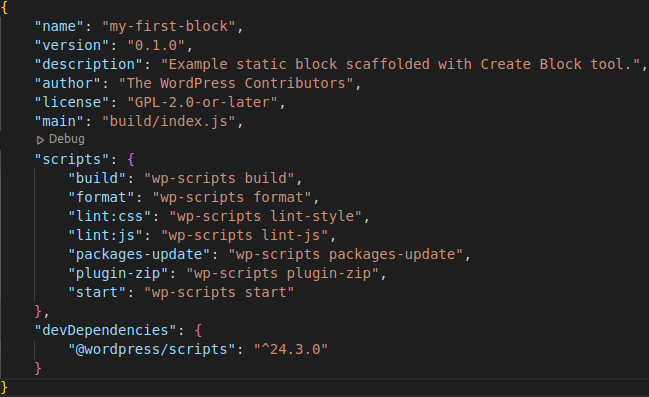649x397 pixels.
Task: Click the "author" key
Action: (68, 84)
